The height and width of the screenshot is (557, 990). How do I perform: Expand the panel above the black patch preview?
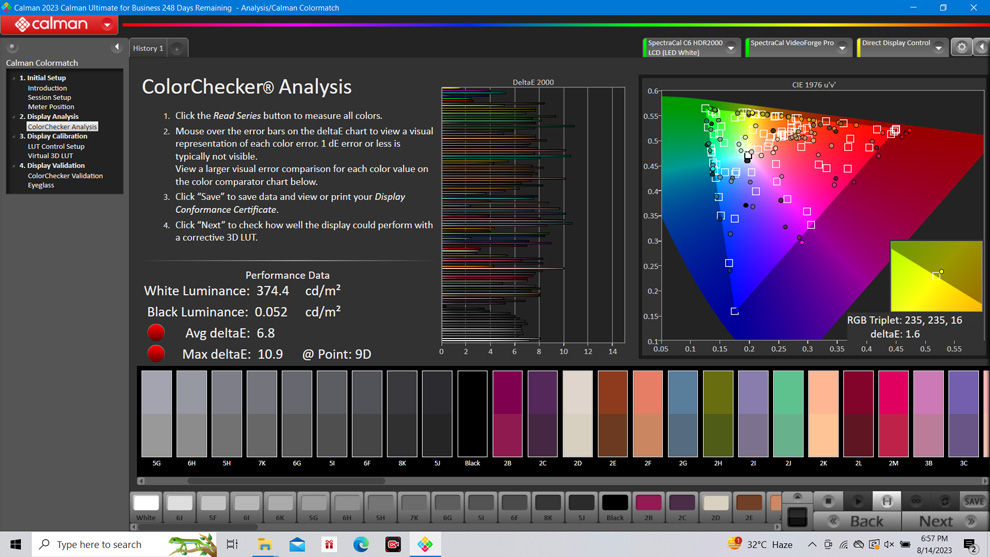pyautogui.click(x=797, y=497)
